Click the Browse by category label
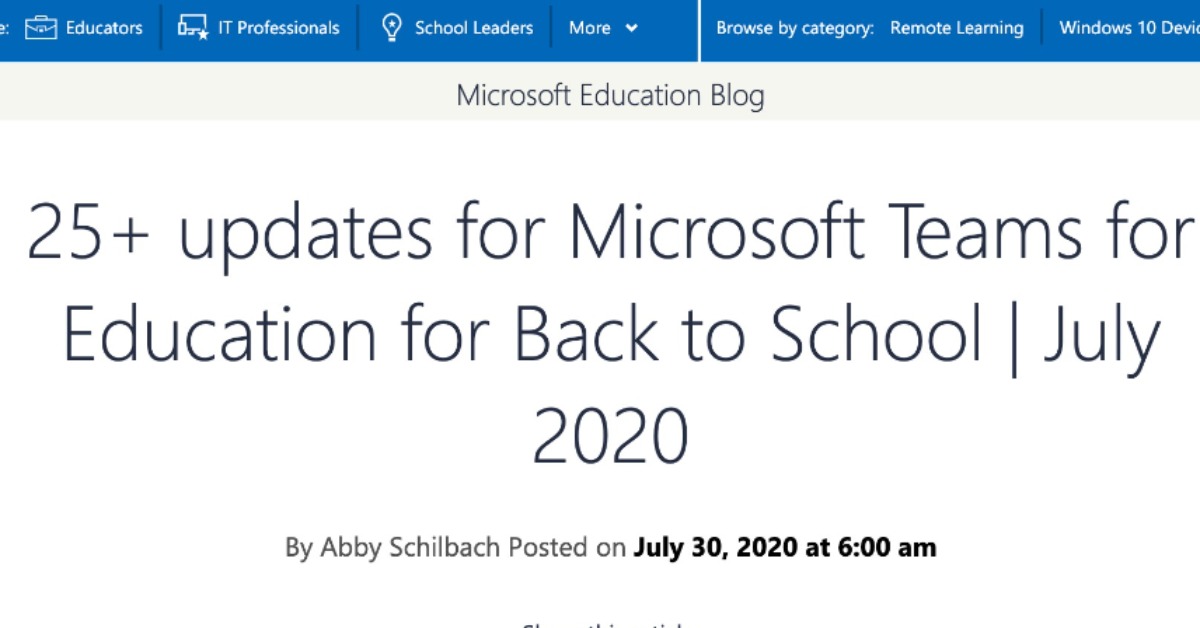The width and height of the screenshot is (1200, 628). 794,28
